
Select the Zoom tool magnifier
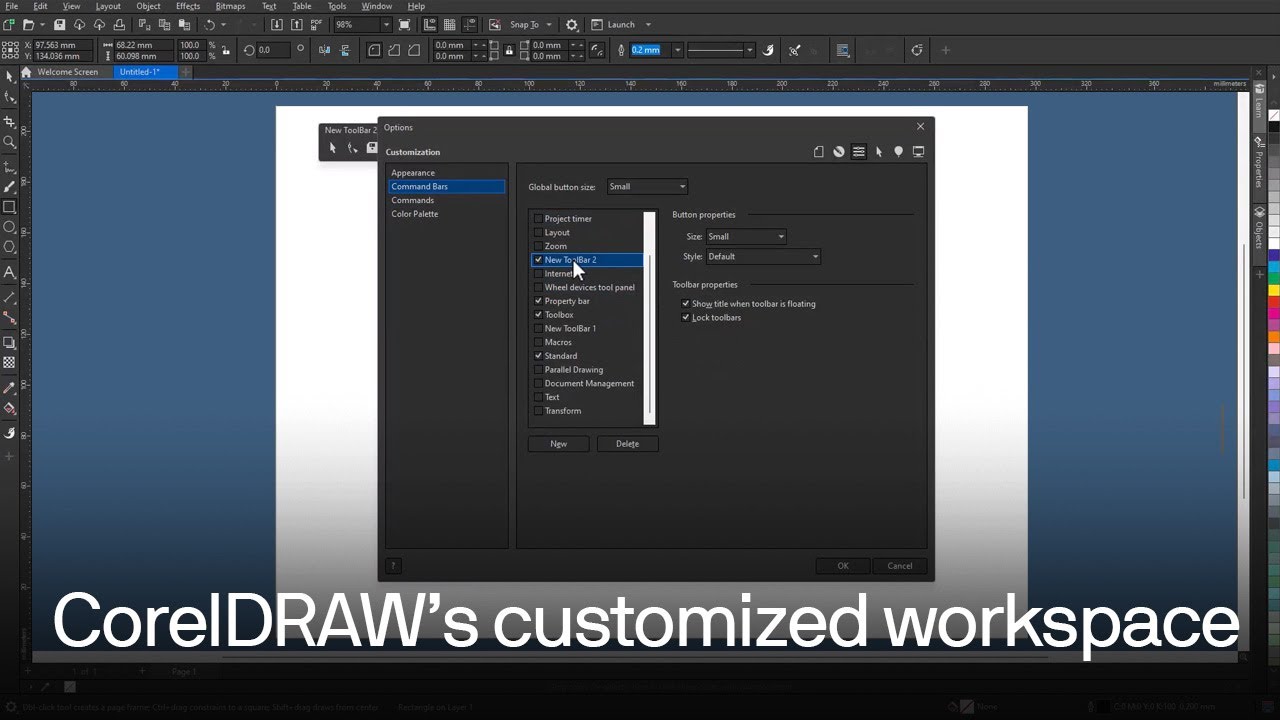coord(9,141)
